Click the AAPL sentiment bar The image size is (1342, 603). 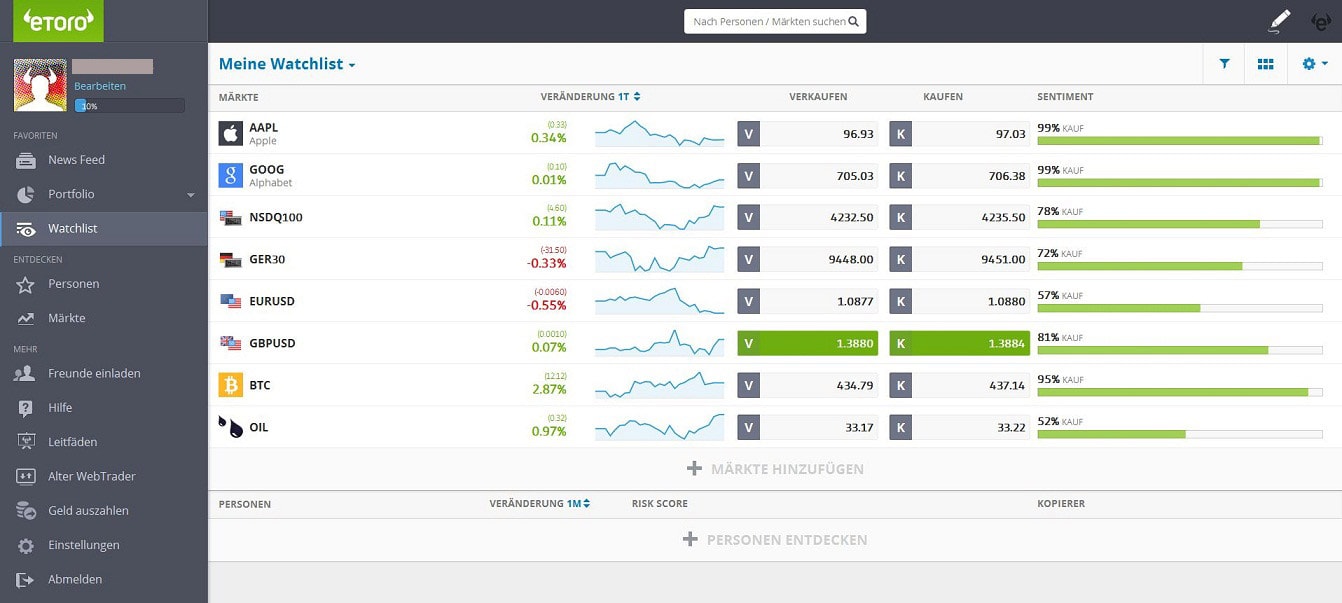click(1180, 141)
